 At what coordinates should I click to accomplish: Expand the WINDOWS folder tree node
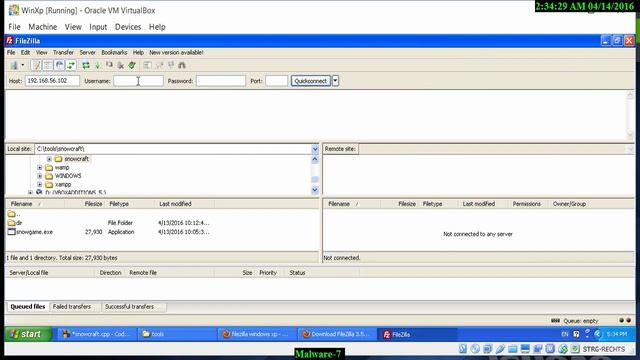(x=40, y=176)
